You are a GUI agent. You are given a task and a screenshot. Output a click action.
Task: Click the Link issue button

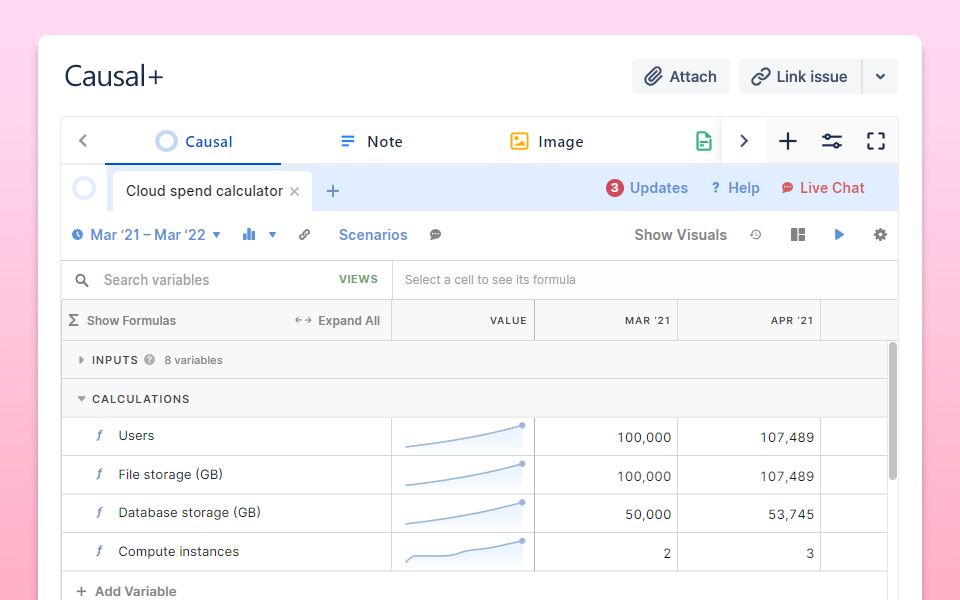[799, 77]
